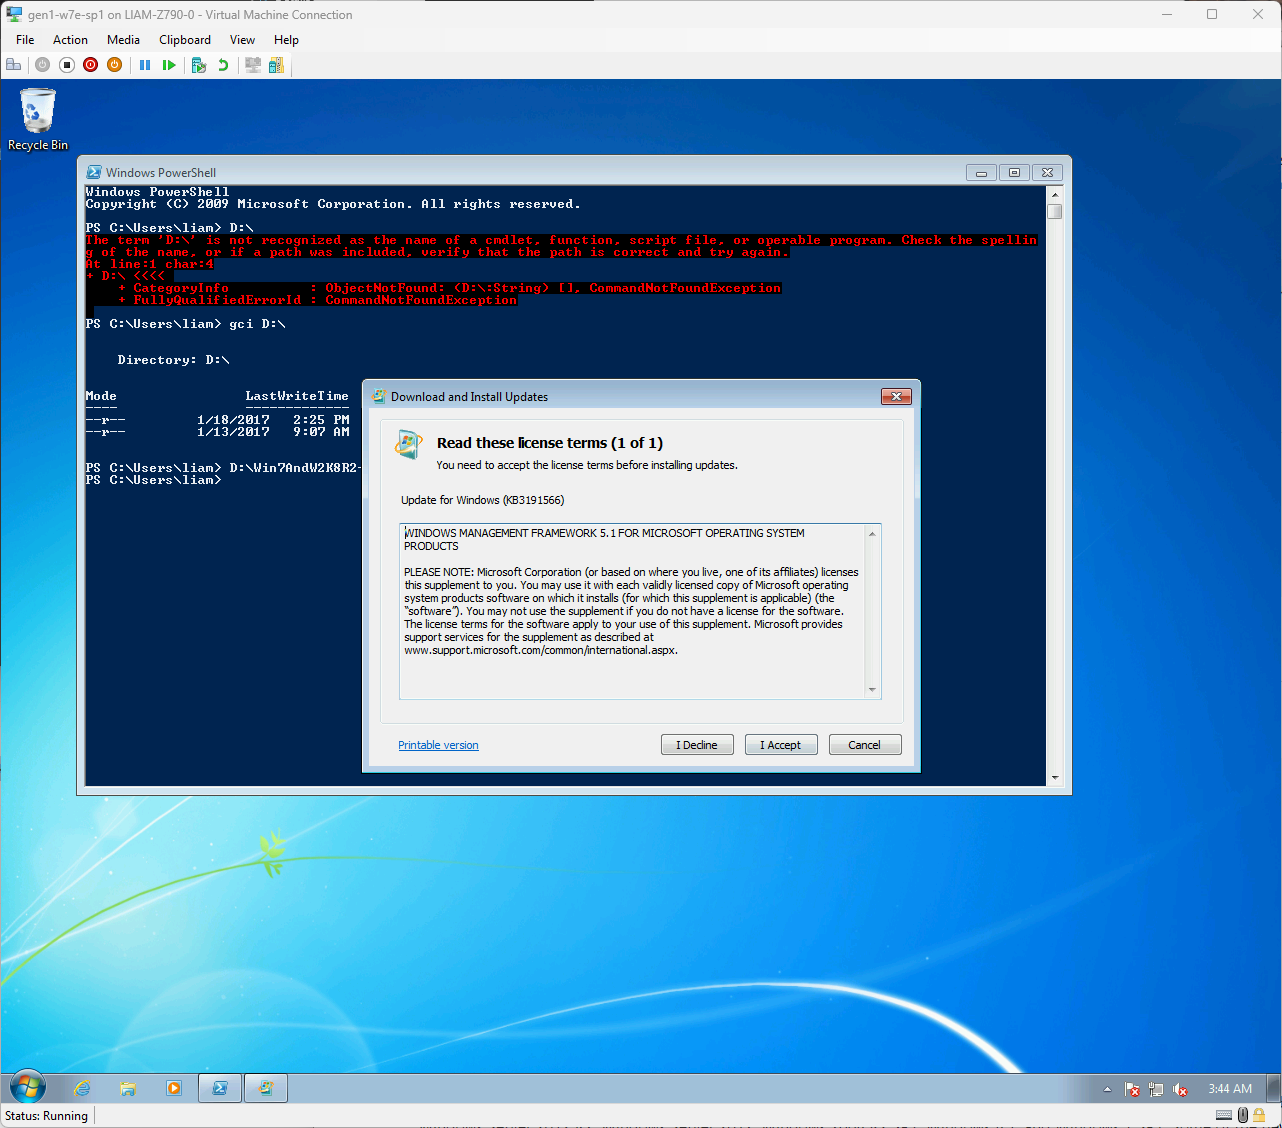Open the File menu

pyautogui.click(x=25, y=40)
